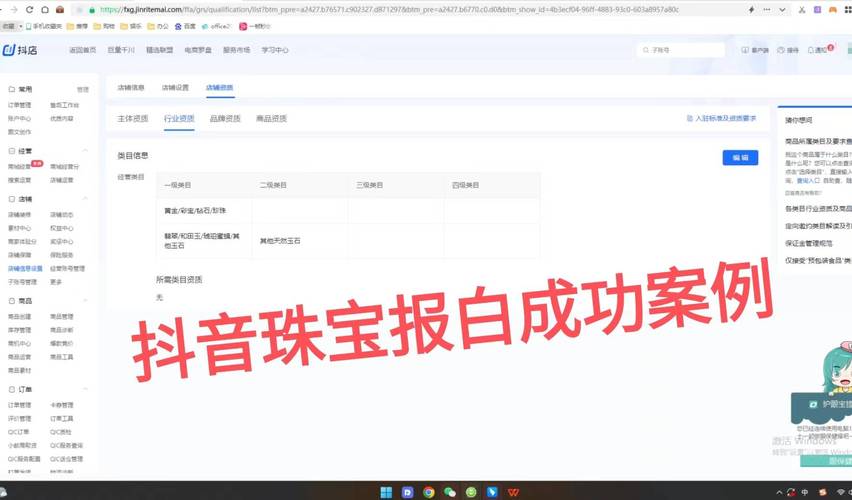Open the blue bird app on taskbar
Screen dimensions: 852x500
pyautogui.click(x=492, y=492)
